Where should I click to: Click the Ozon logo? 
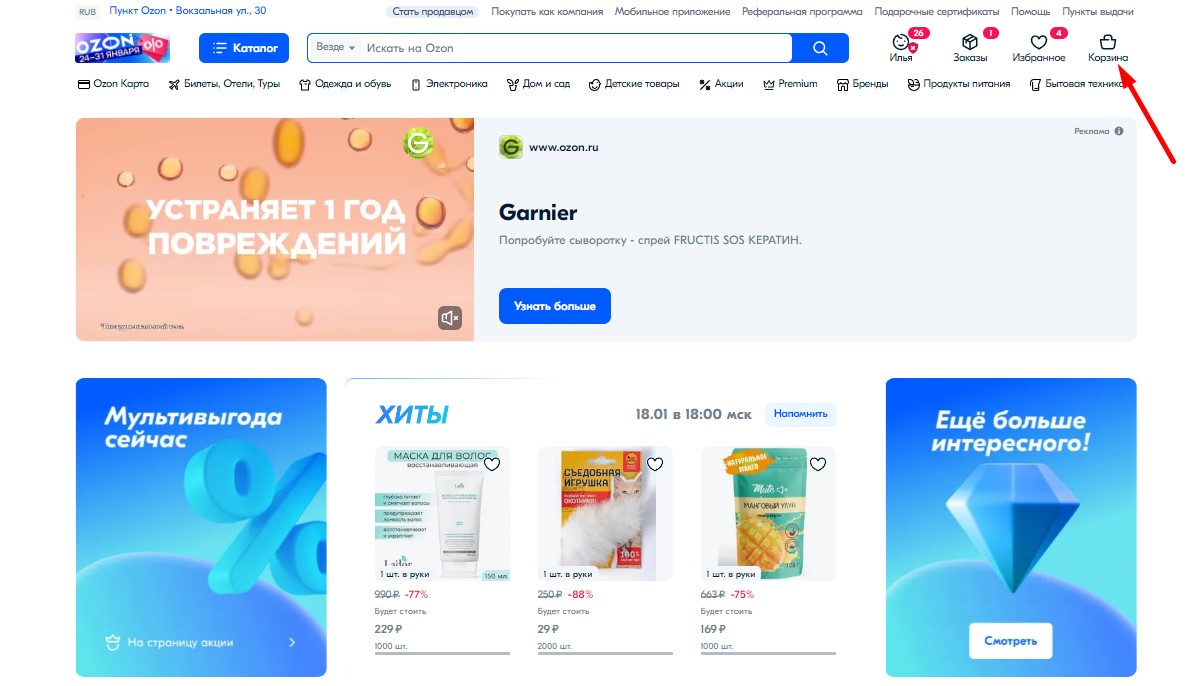[122, 48]
